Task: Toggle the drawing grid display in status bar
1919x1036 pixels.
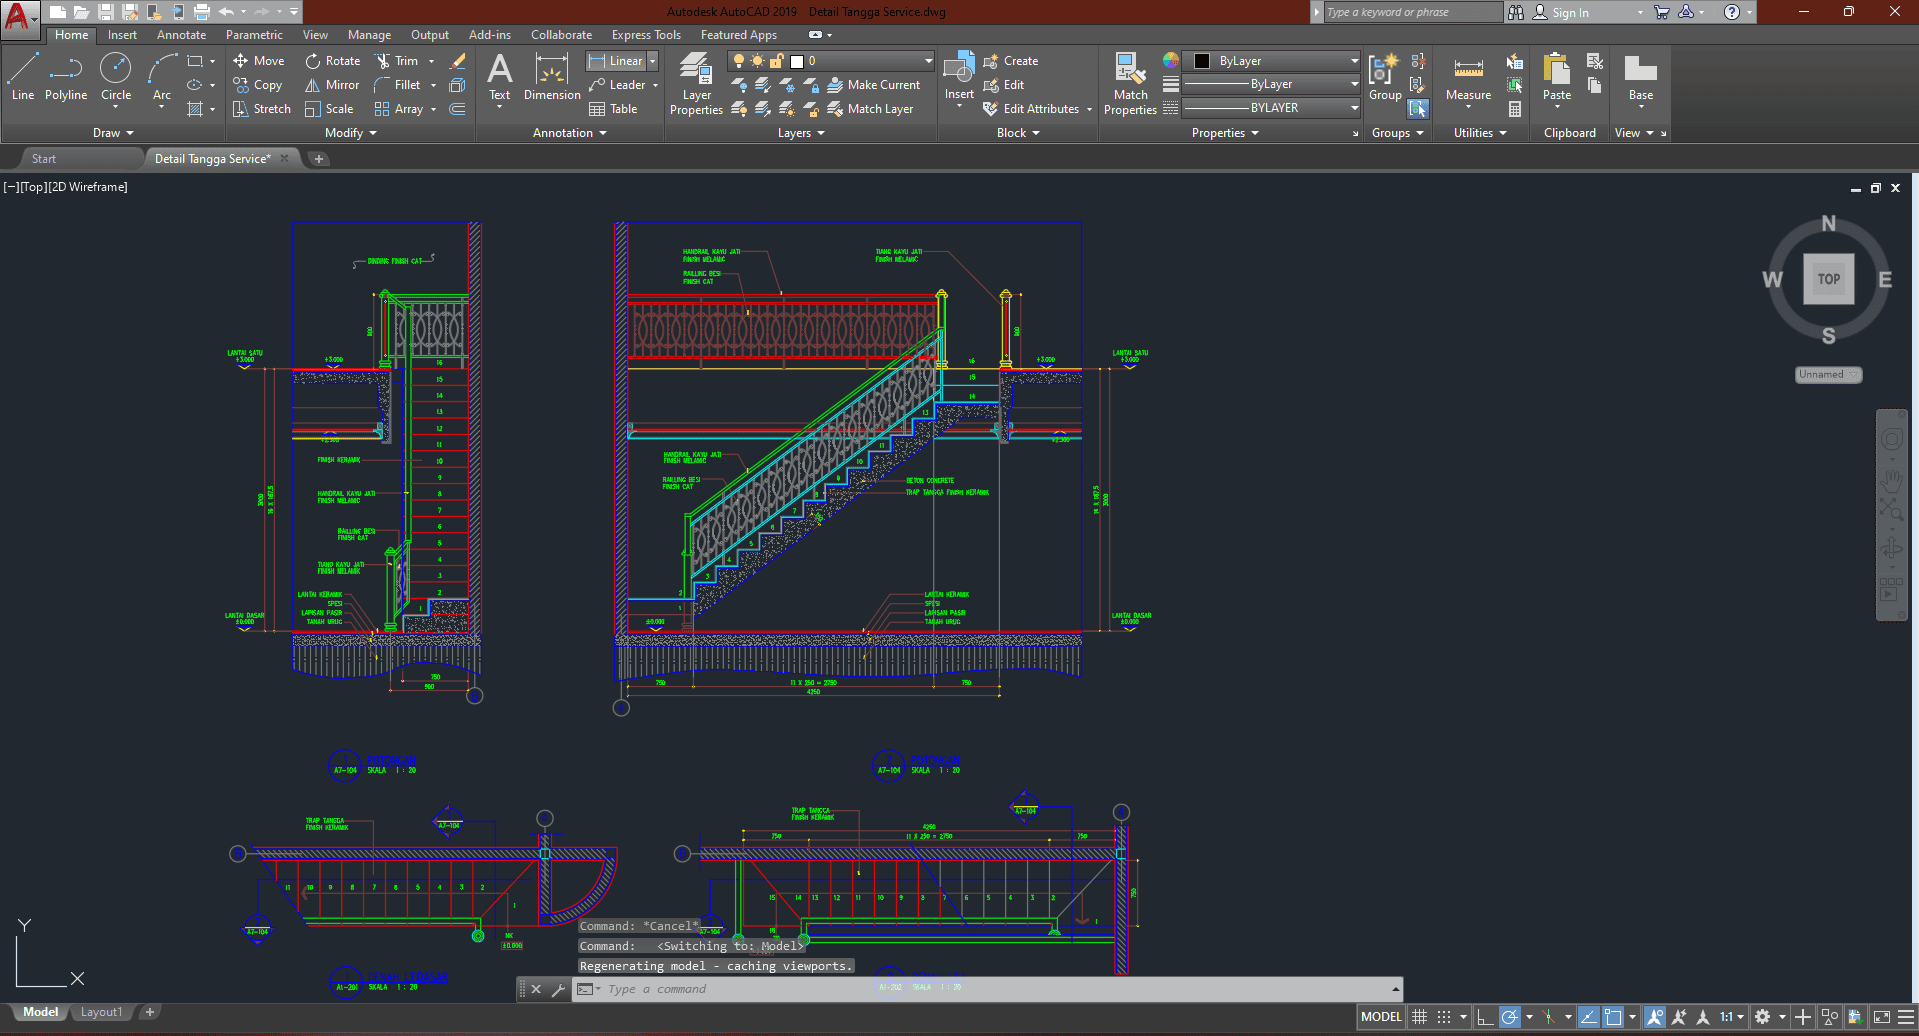Action: 1419,1017
